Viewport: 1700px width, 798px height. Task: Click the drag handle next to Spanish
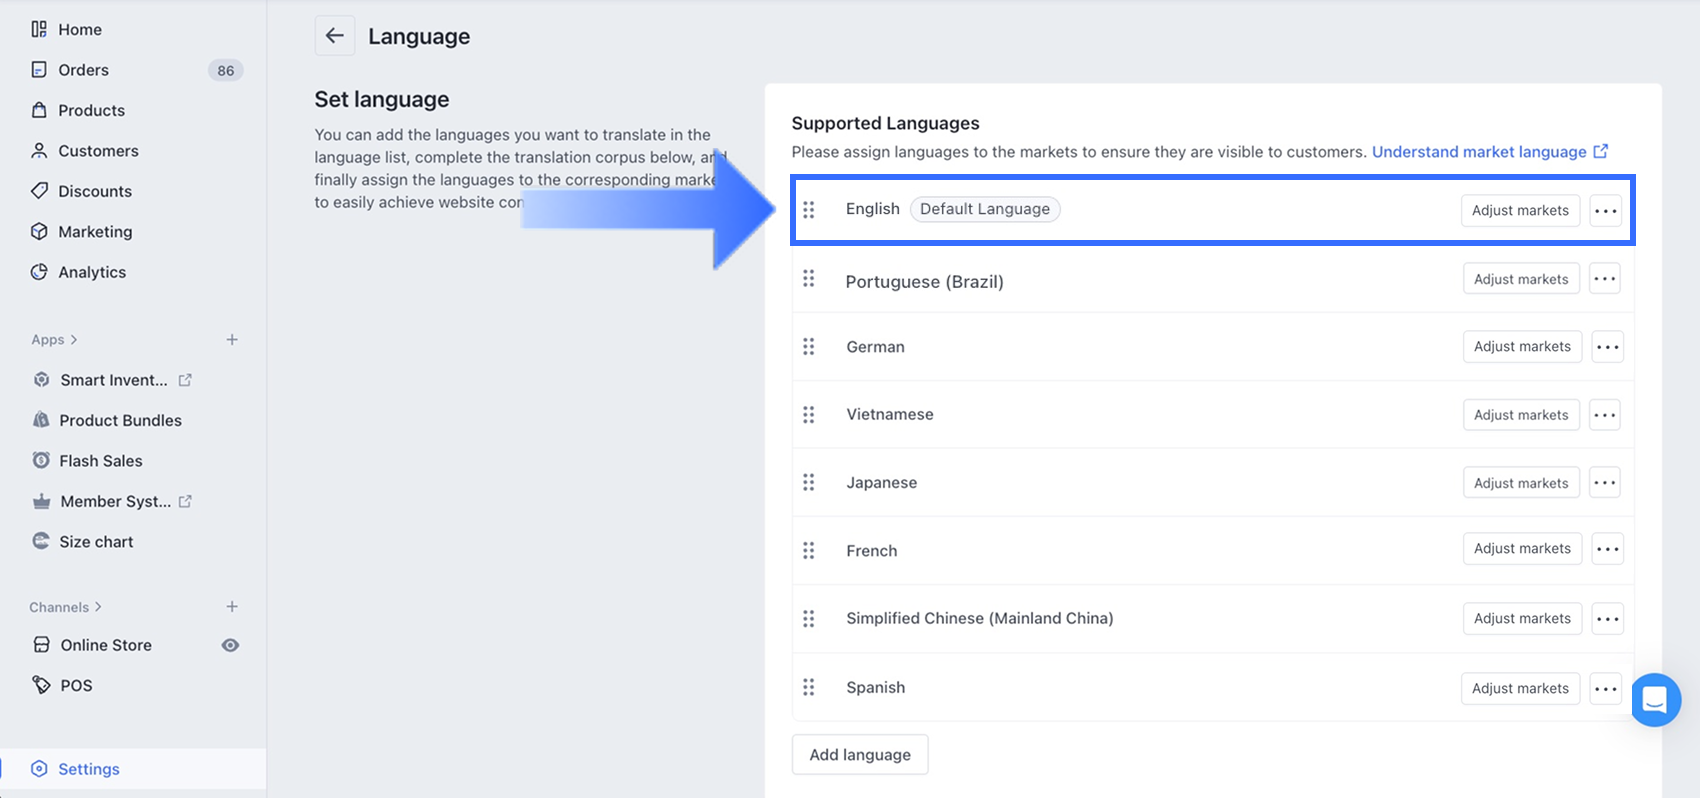tap(808, 688)
